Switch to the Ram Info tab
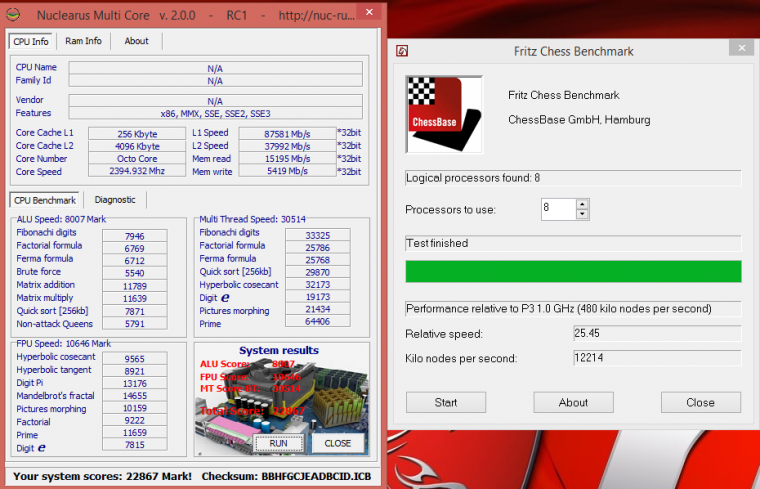 [83, 41]
